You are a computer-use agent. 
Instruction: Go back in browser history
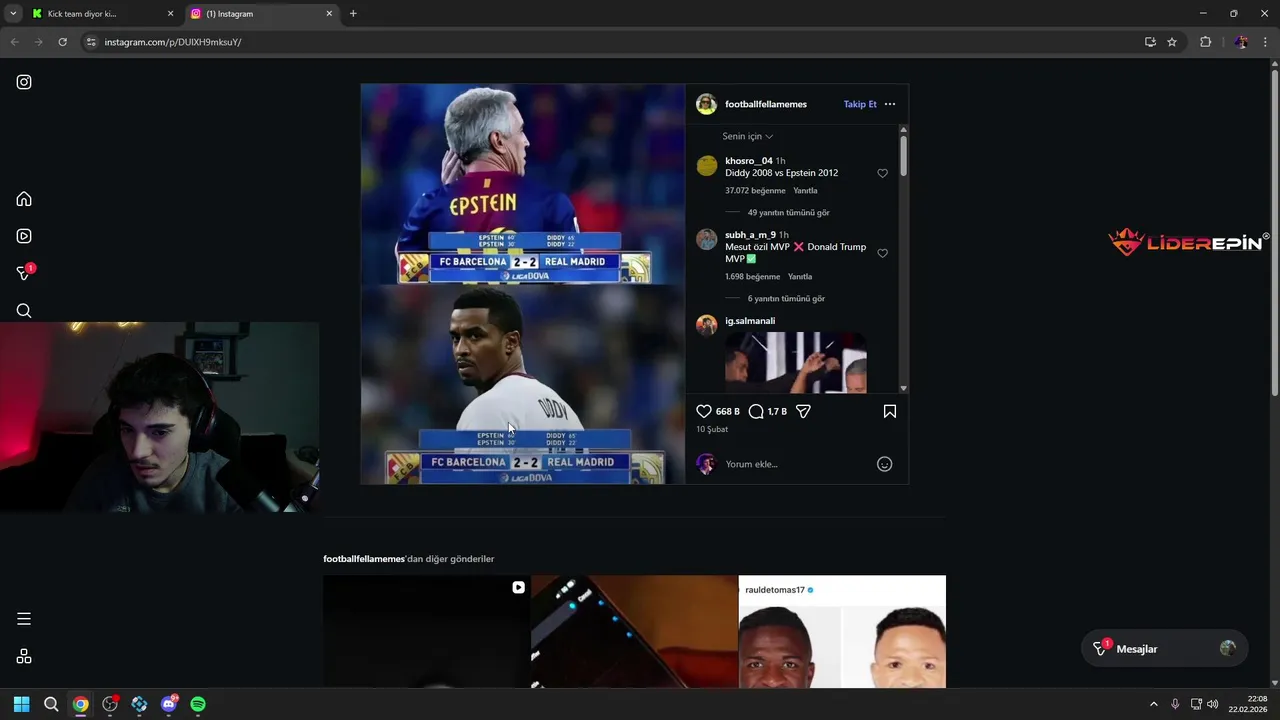14,42
